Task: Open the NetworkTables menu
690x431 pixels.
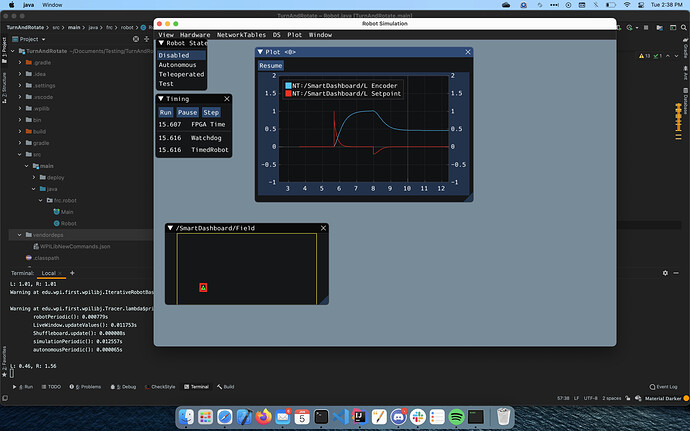Action: tap(241, 35)
